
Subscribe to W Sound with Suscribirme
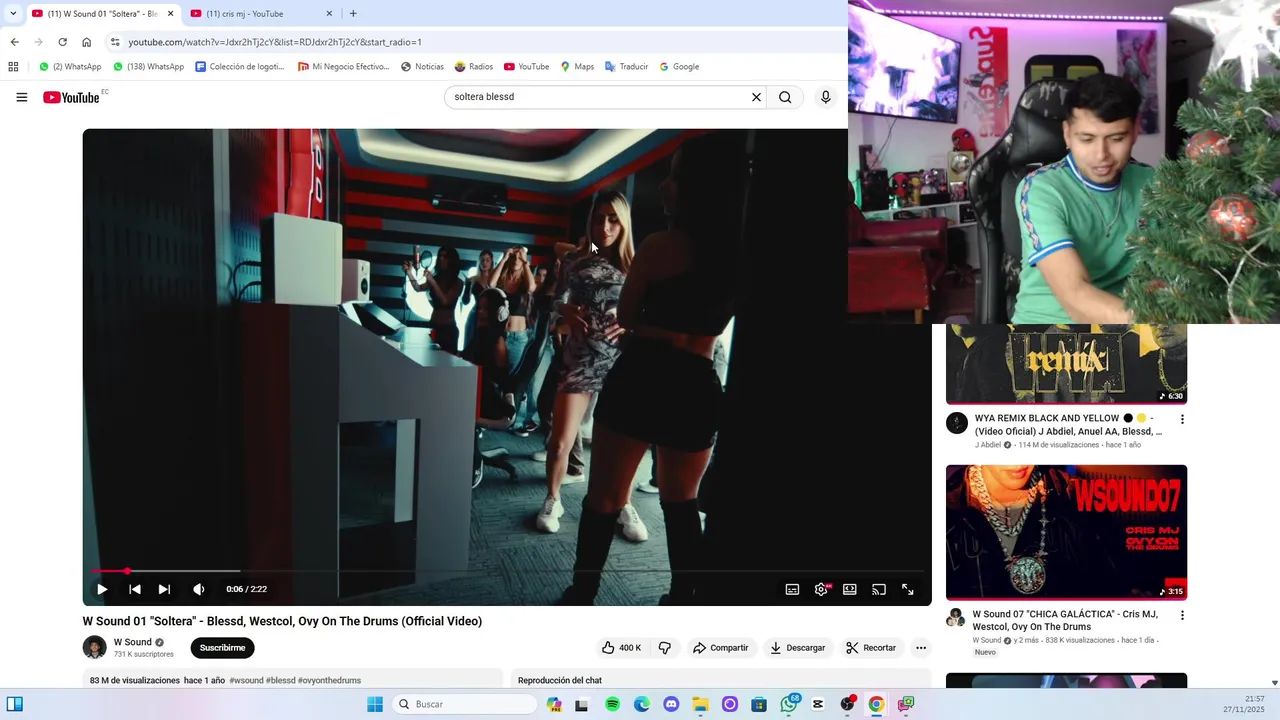(x=222, y=648)
